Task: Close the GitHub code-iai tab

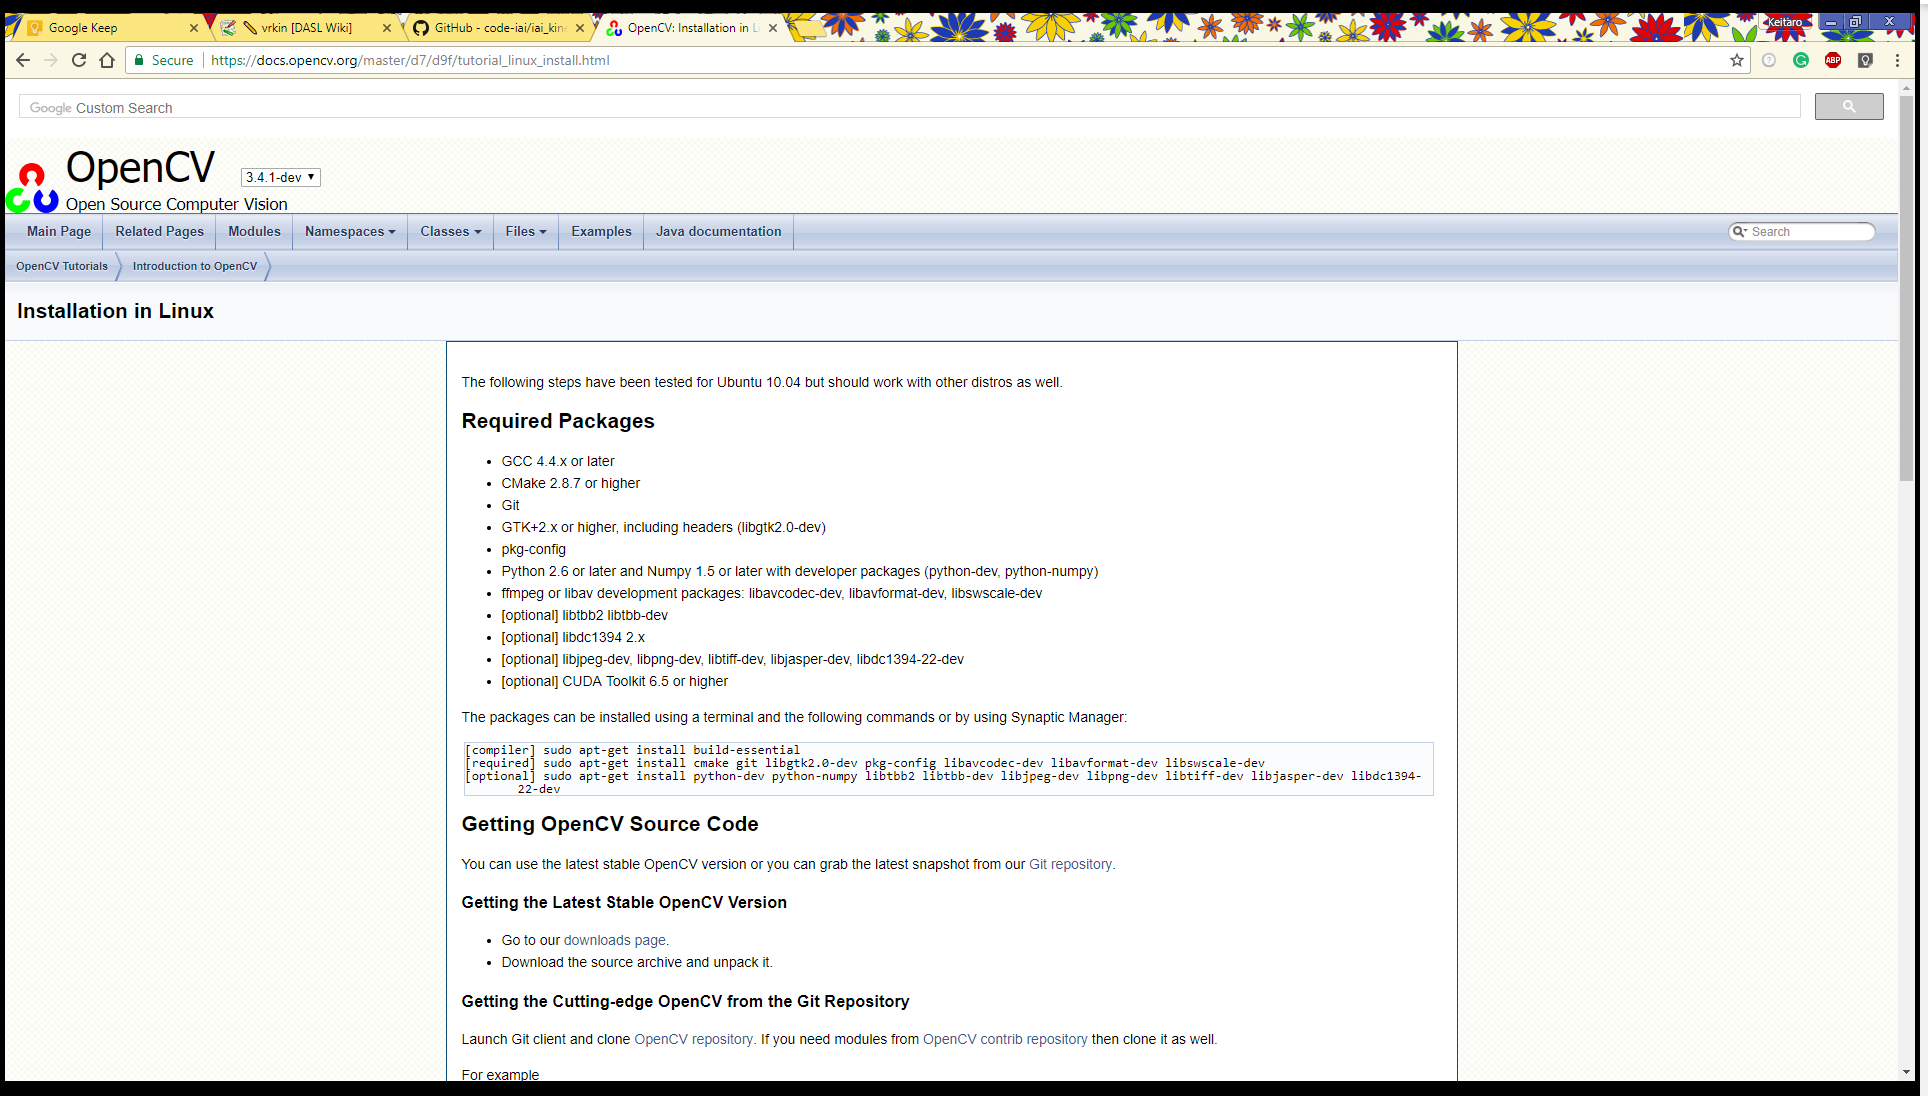Action: point(580,28)
